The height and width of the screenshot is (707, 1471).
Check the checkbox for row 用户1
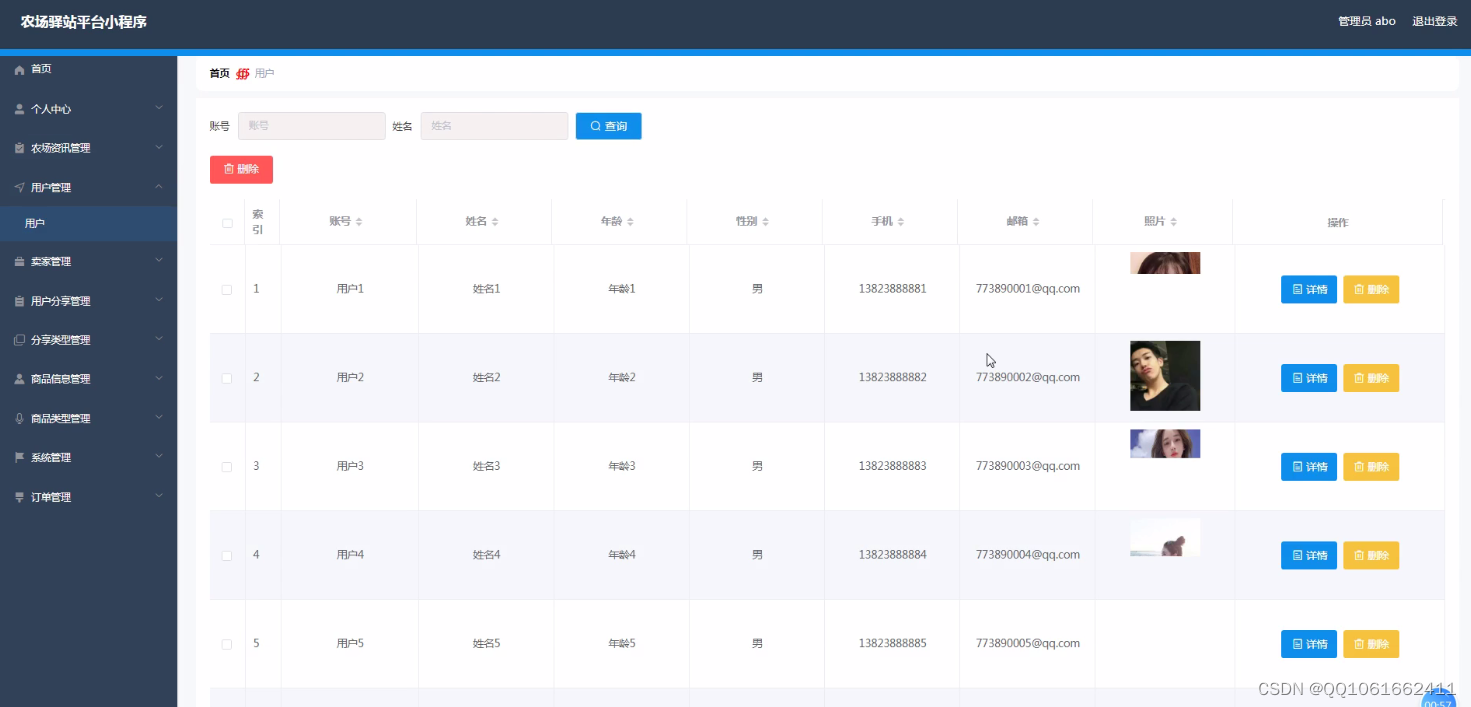(x=227, y=290)
